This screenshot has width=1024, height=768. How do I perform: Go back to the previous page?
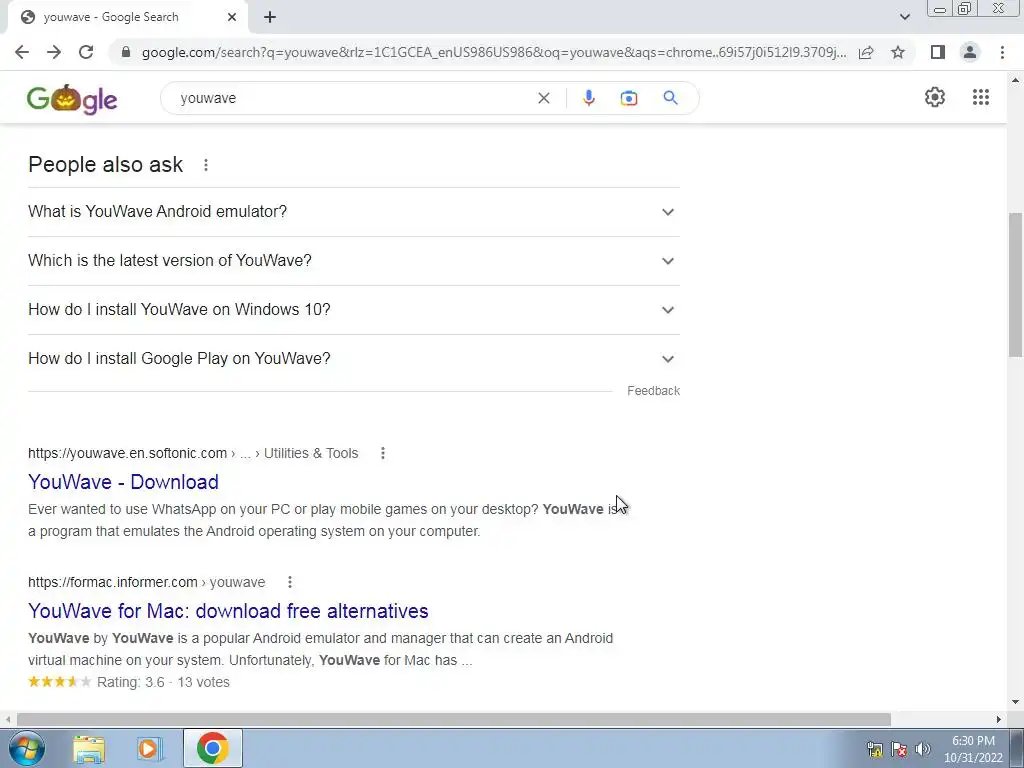(22, 52)
